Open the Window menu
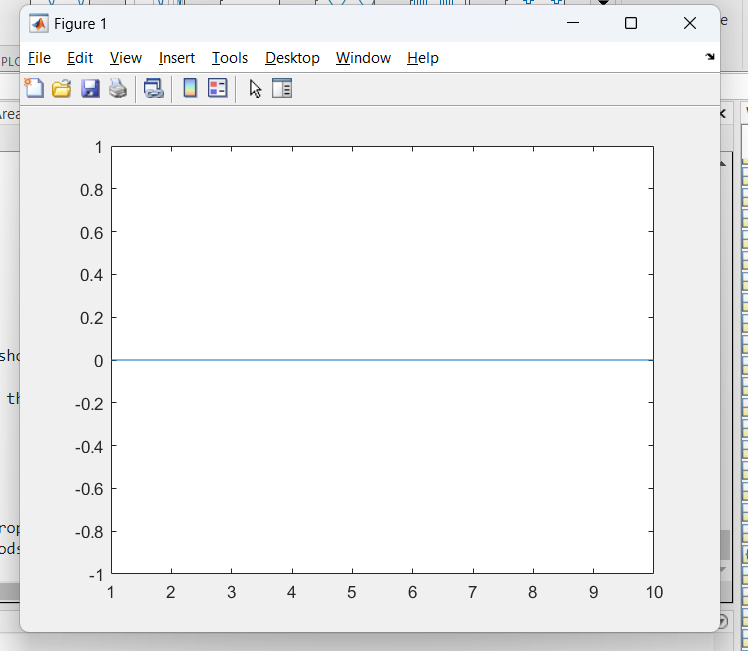This screenshot has height=651, width=748. (x=364, y=58)
